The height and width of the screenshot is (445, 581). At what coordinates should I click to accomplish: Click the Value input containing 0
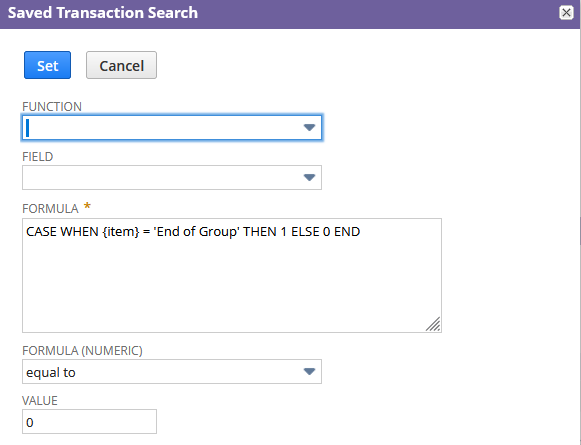(x=89, y=422)
